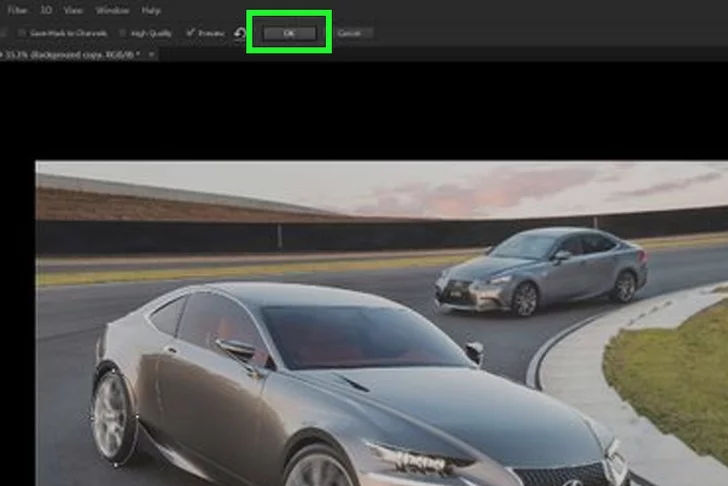Open the Filter menu

pos(17,10)
